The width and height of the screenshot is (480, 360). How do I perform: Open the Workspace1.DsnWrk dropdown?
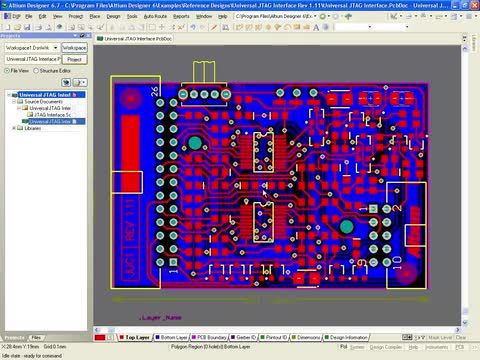tap(55, 48)
